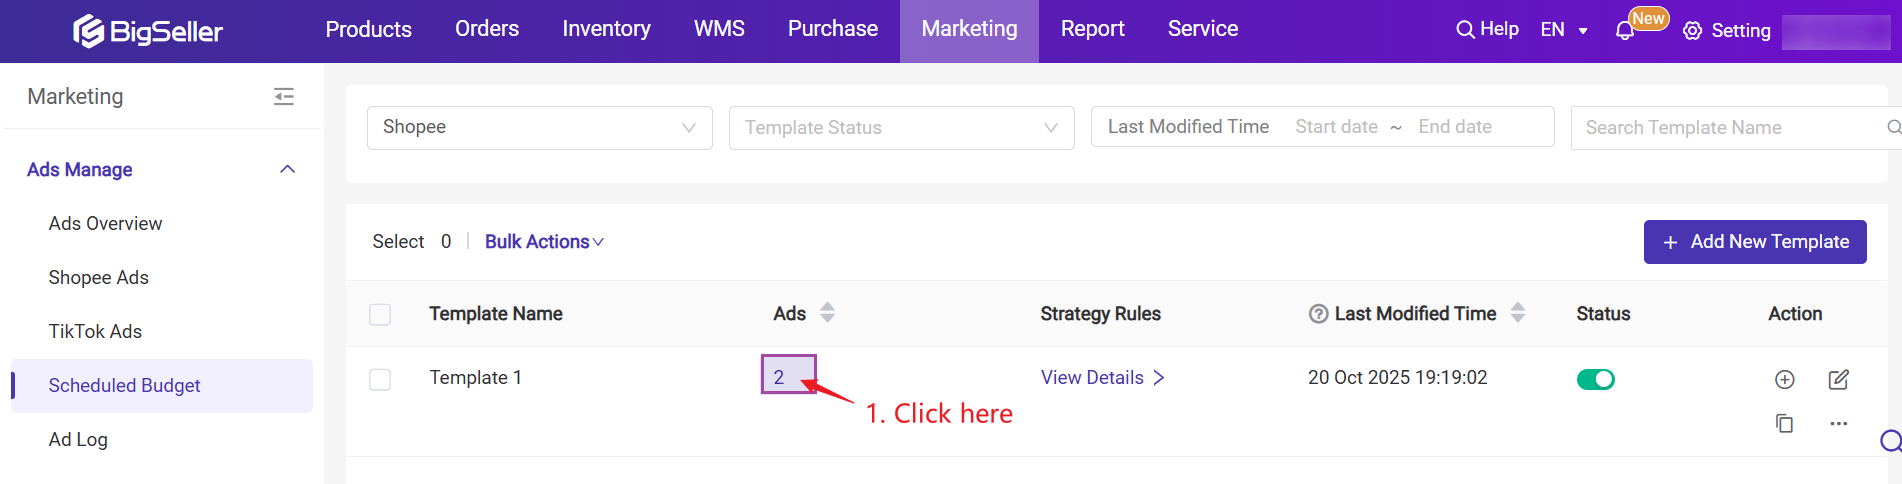Sort by the Ads column
This screenshot has width=1902, height=484.
point(827,313)
